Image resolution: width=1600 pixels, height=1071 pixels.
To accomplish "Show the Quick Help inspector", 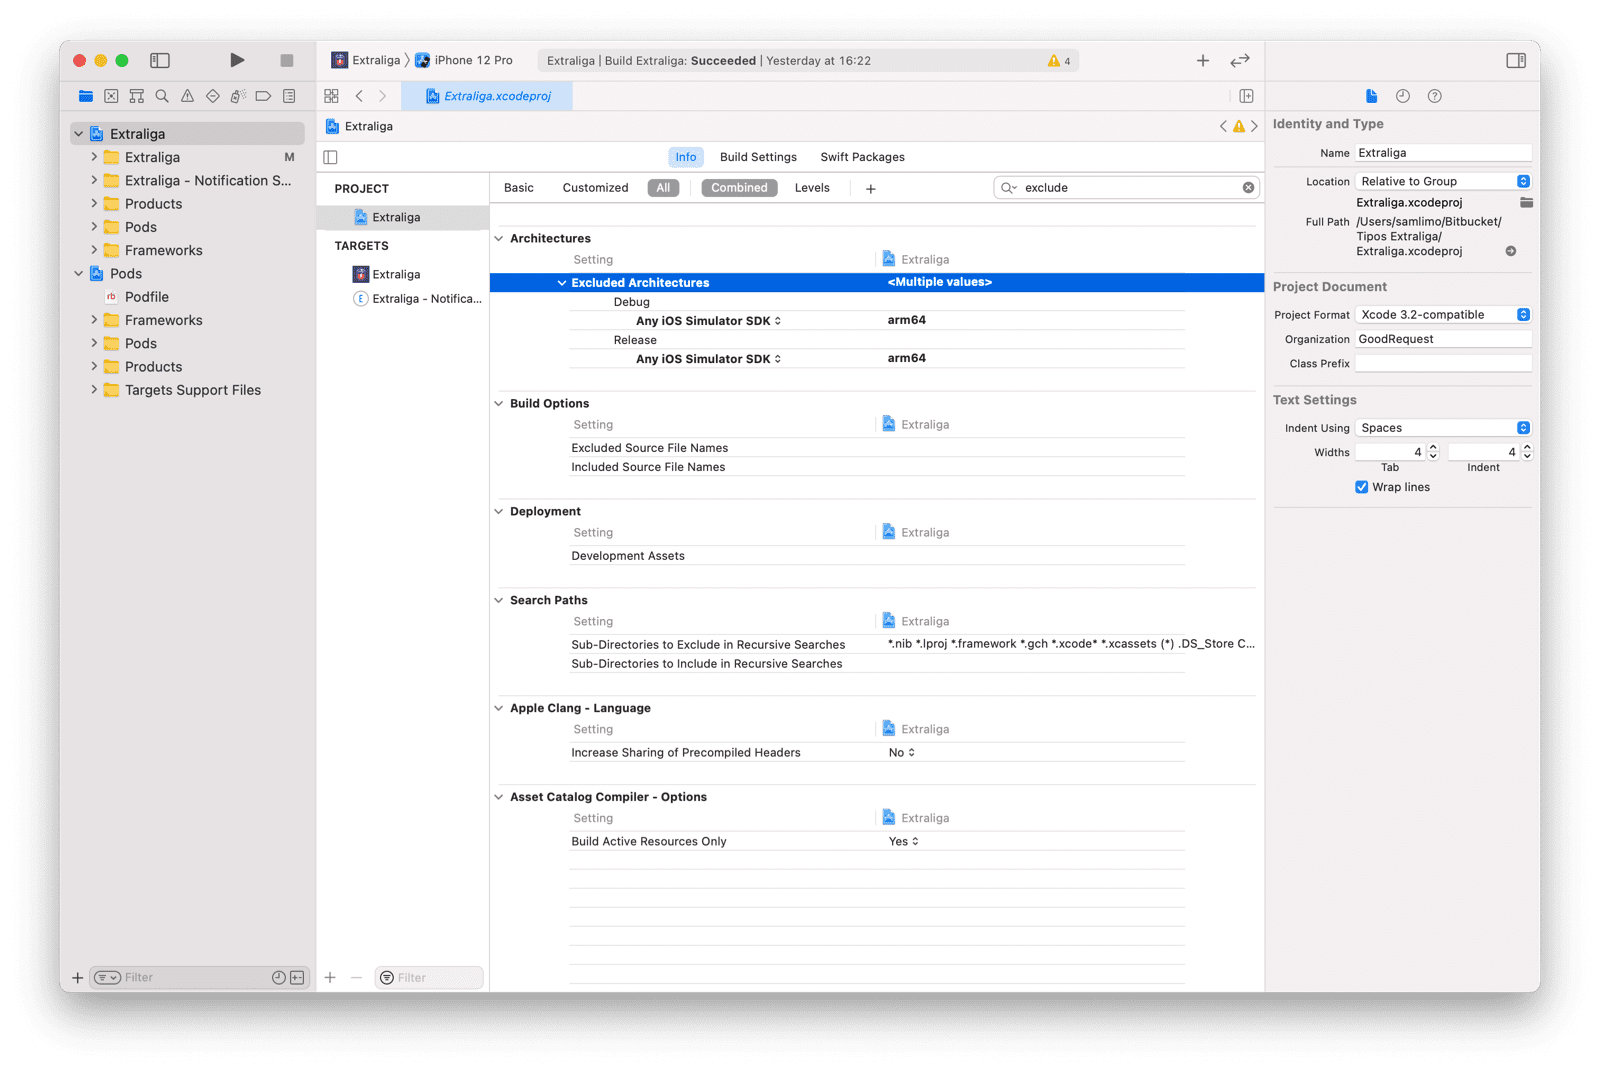I will tap(1435, 96).
